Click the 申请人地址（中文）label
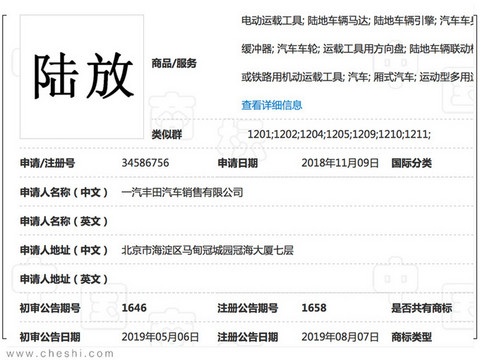The width and height of the screenshot is (480, 360). (x=64, y=250)
